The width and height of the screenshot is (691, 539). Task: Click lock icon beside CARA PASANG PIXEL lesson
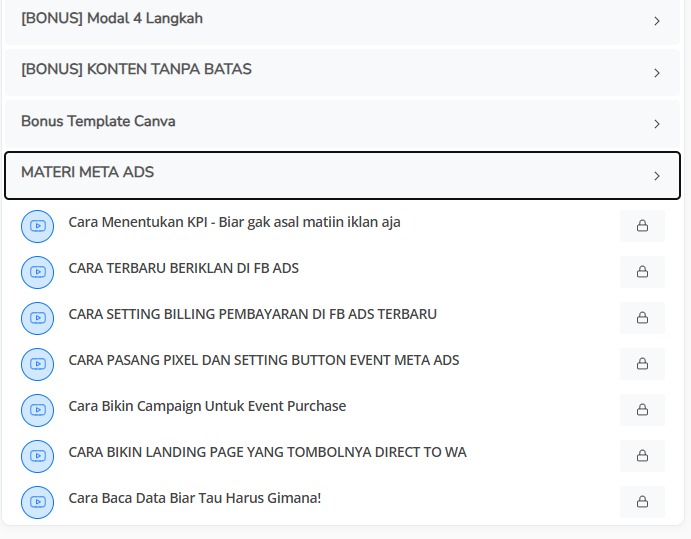(x=642, y=364)
